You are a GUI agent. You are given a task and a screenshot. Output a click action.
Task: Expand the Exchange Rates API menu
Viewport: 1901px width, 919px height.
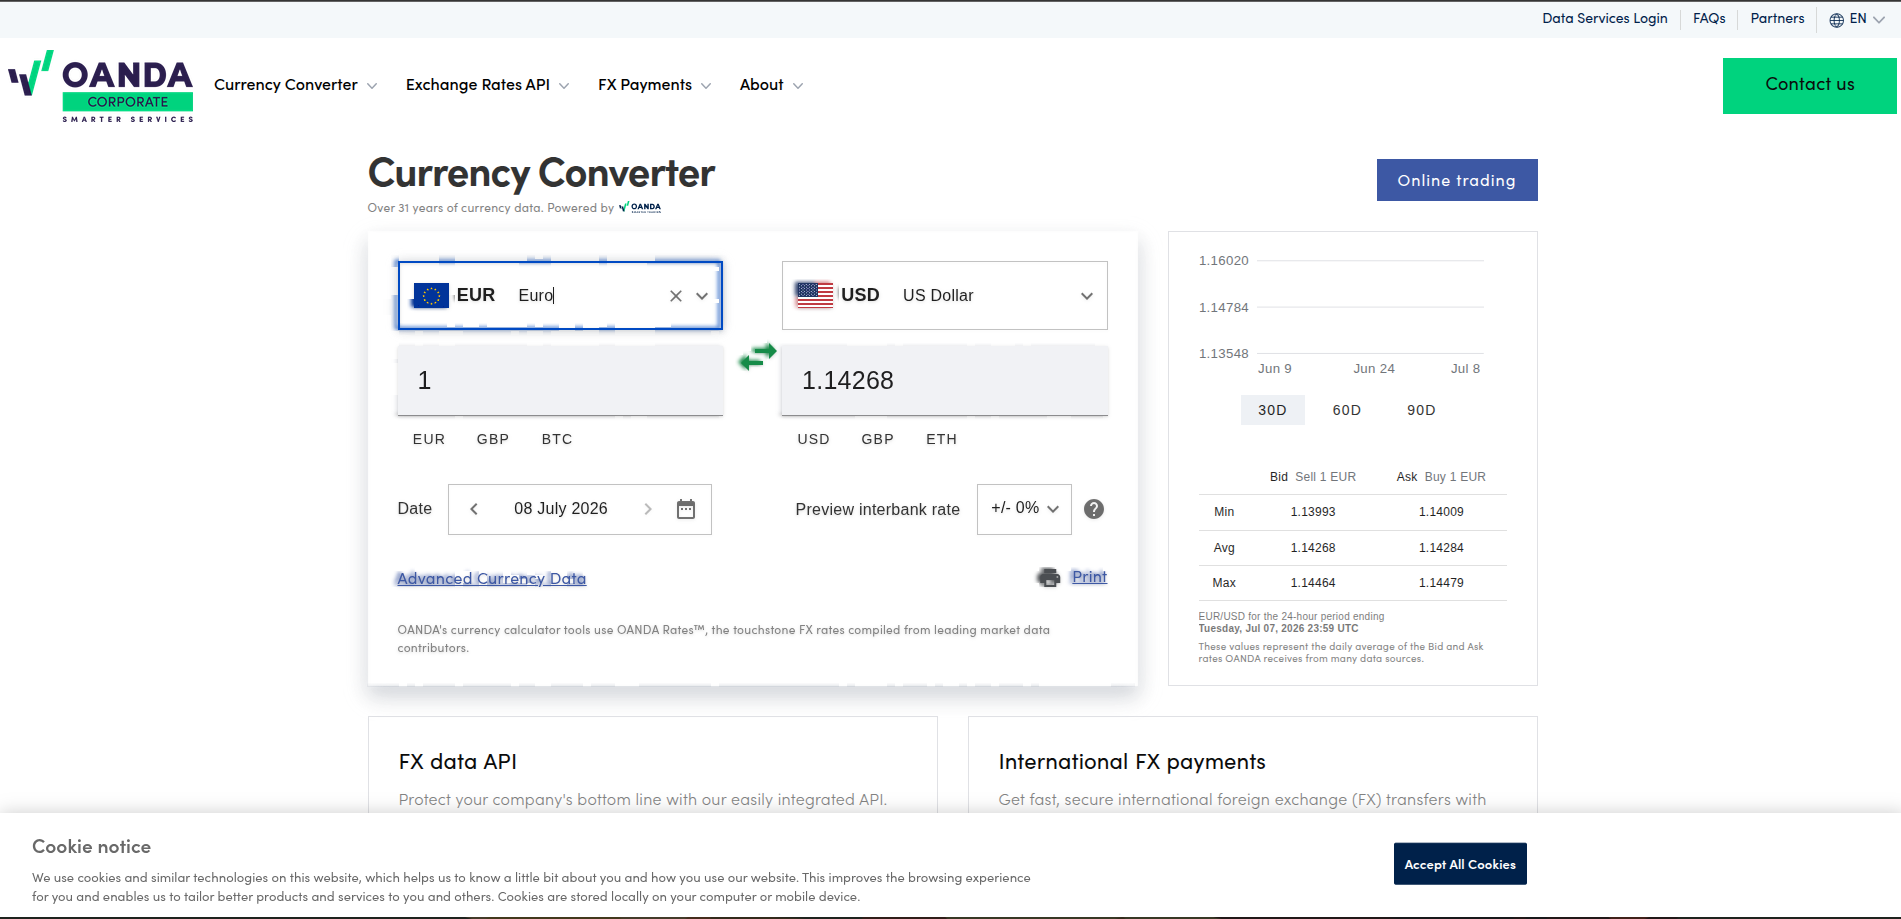[x=487, y=85]
